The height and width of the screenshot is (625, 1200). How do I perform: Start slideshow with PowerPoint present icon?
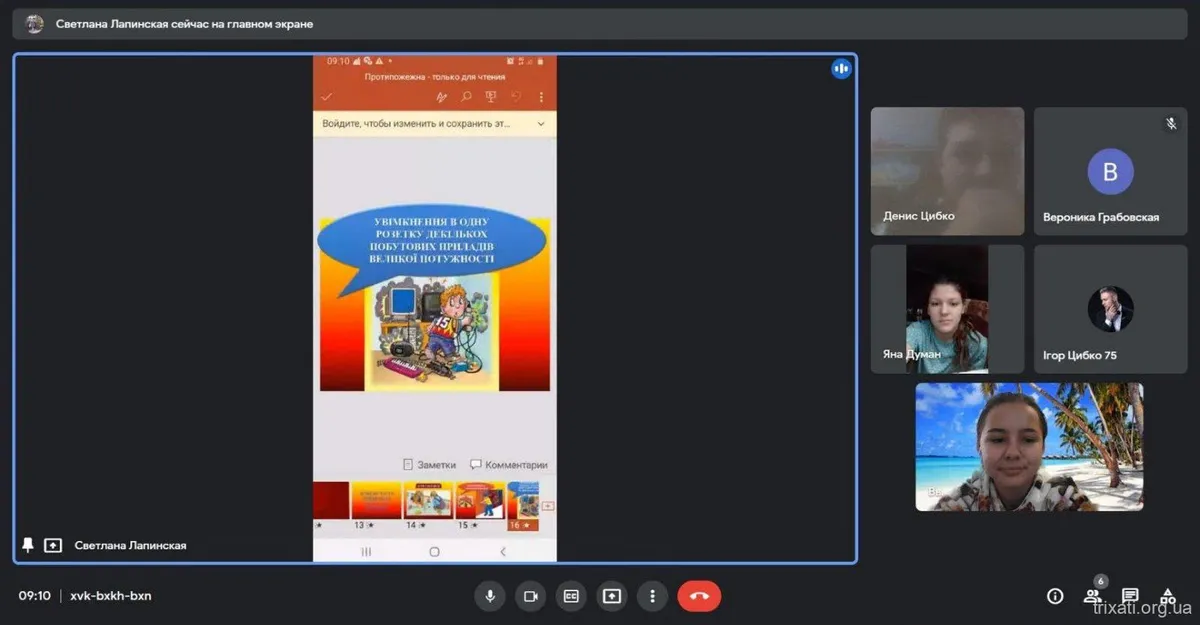click(x=491, y=97)
